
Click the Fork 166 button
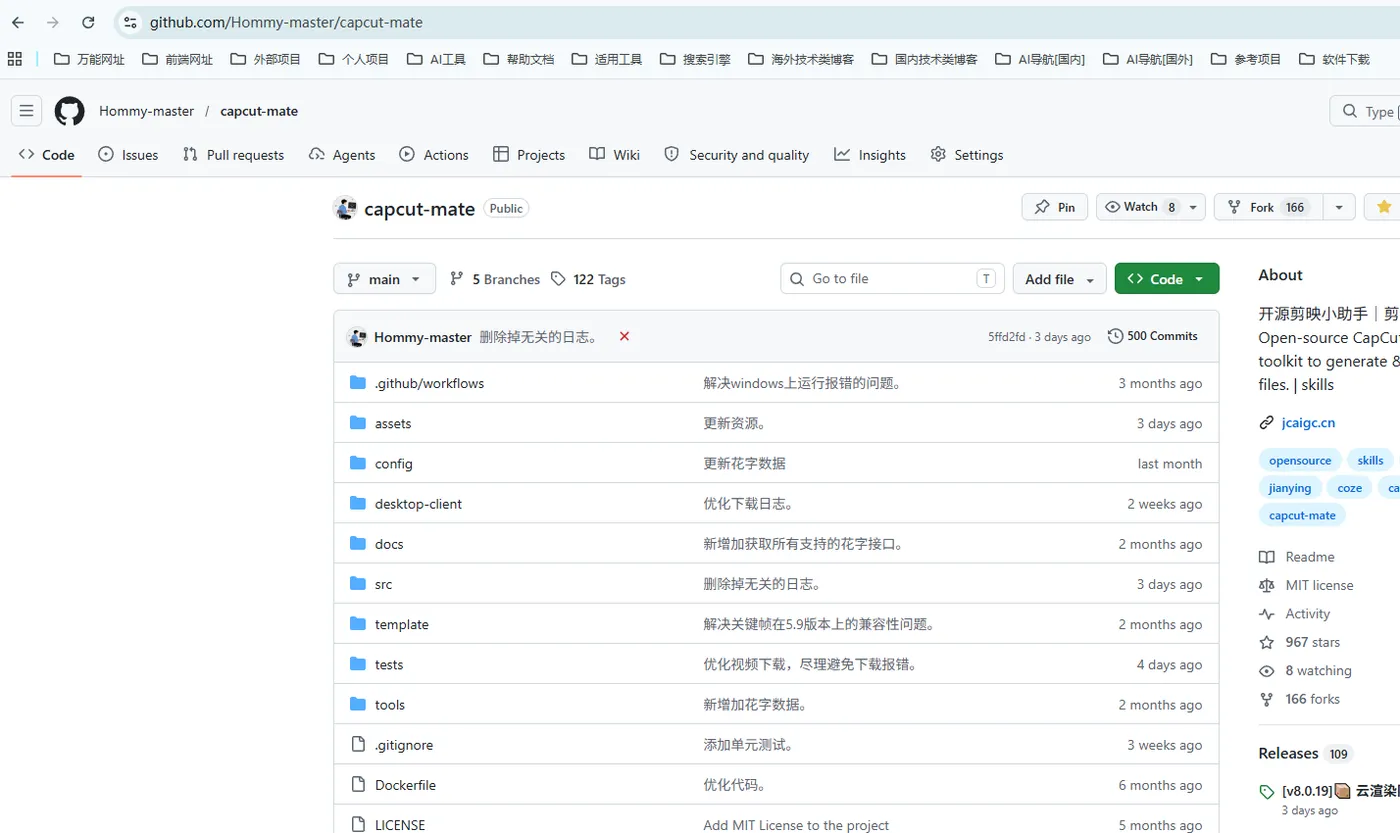point(1268,207)
